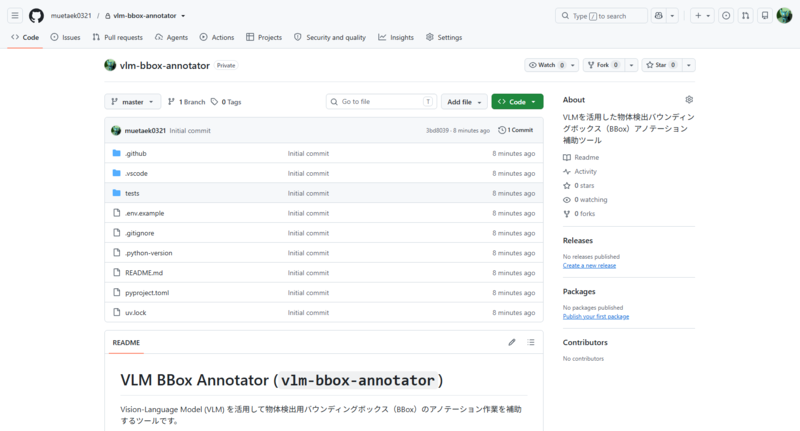Click the file icon beside README.md
The image size is (800, 431).
[116, 272]
